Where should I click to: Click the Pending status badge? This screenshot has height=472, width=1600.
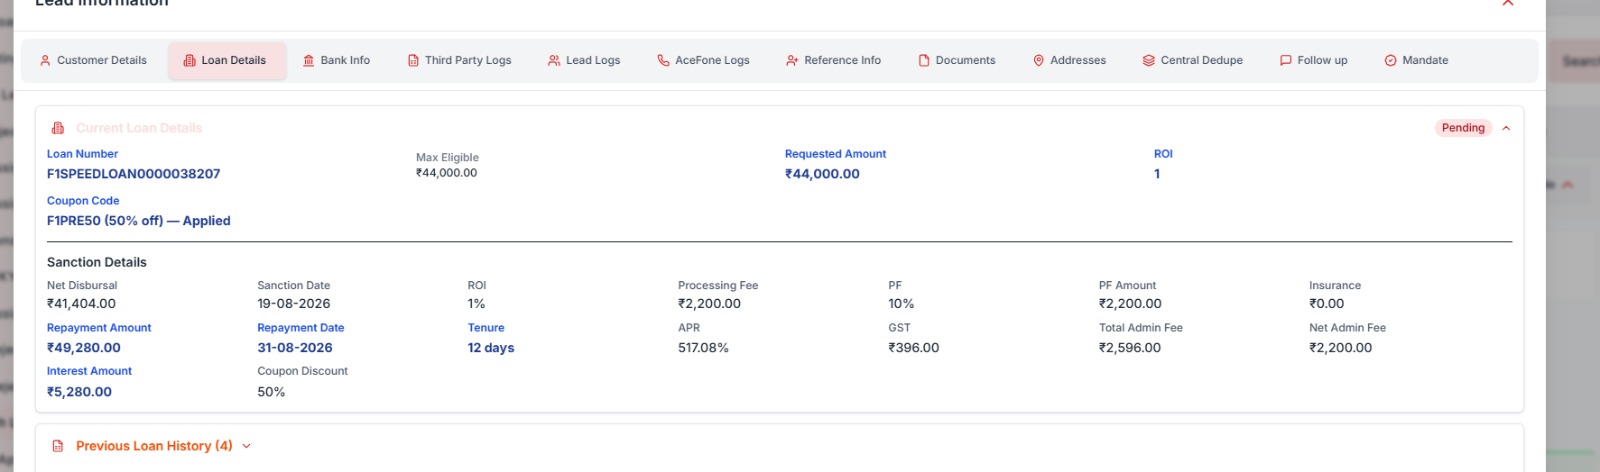pyautogui.click(x=1463, y=128)
